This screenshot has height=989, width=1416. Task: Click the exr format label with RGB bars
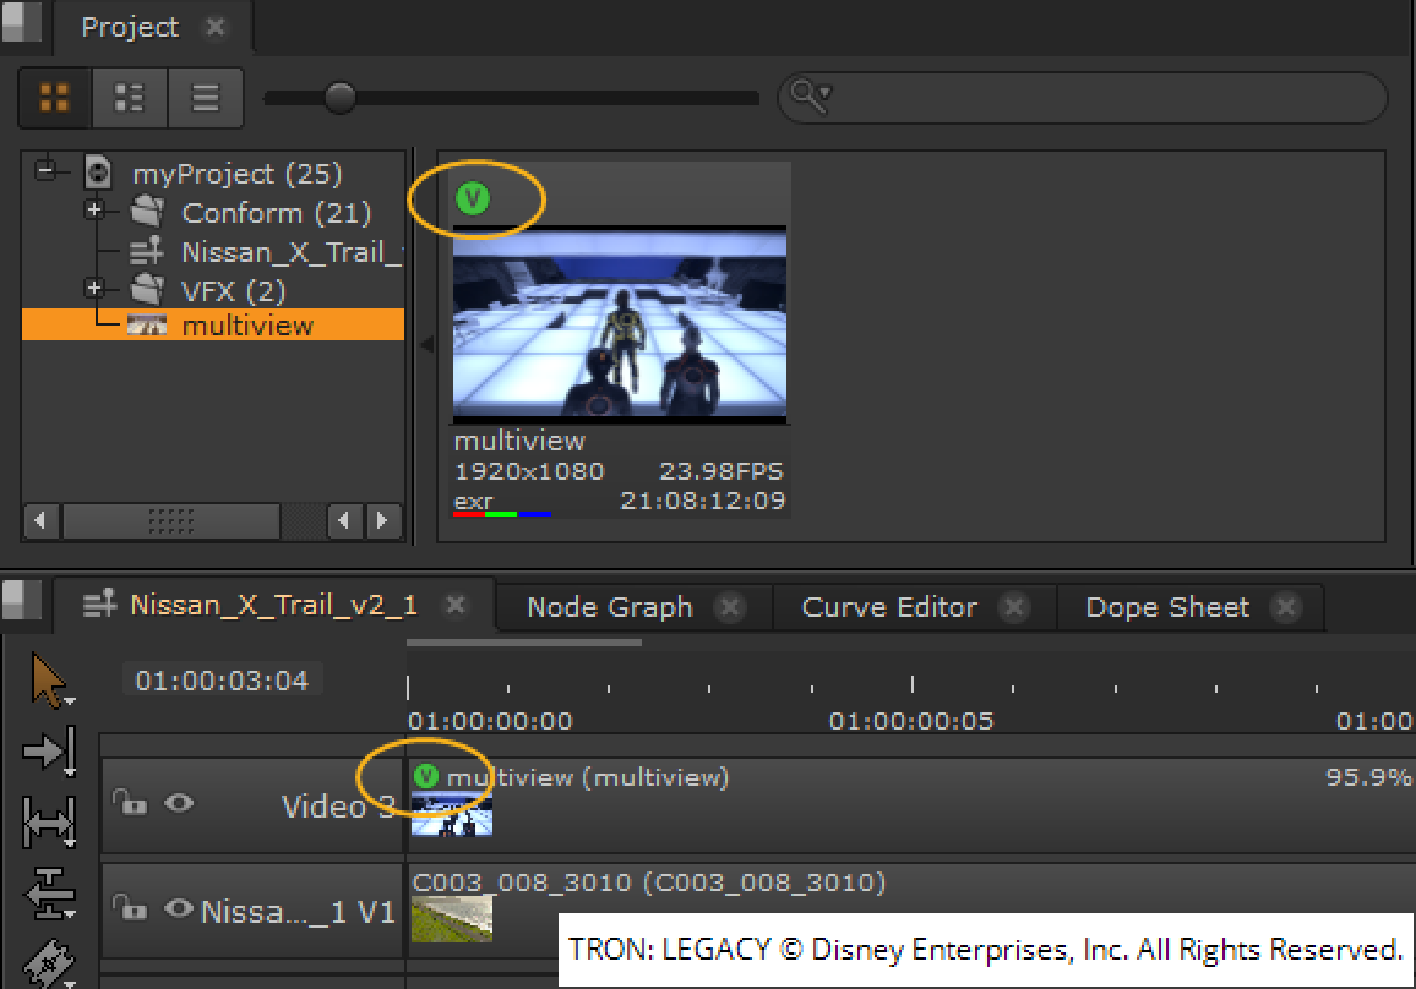pyautogui.click(x=501, y=503)
